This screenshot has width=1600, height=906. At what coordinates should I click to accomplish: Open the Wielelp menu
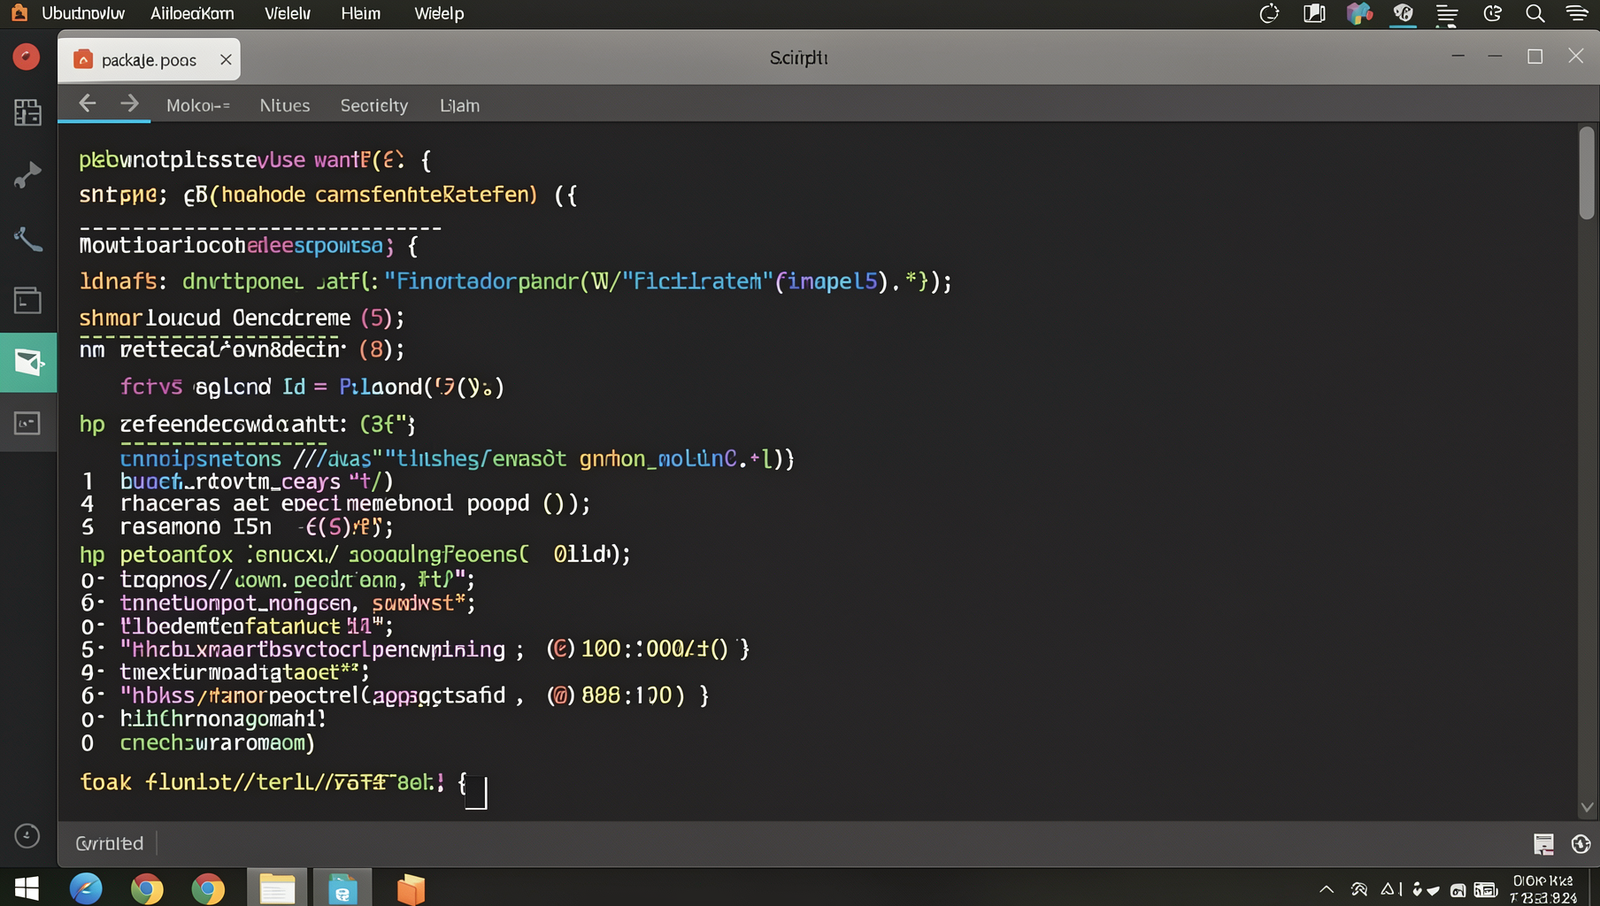coord(439,14)
